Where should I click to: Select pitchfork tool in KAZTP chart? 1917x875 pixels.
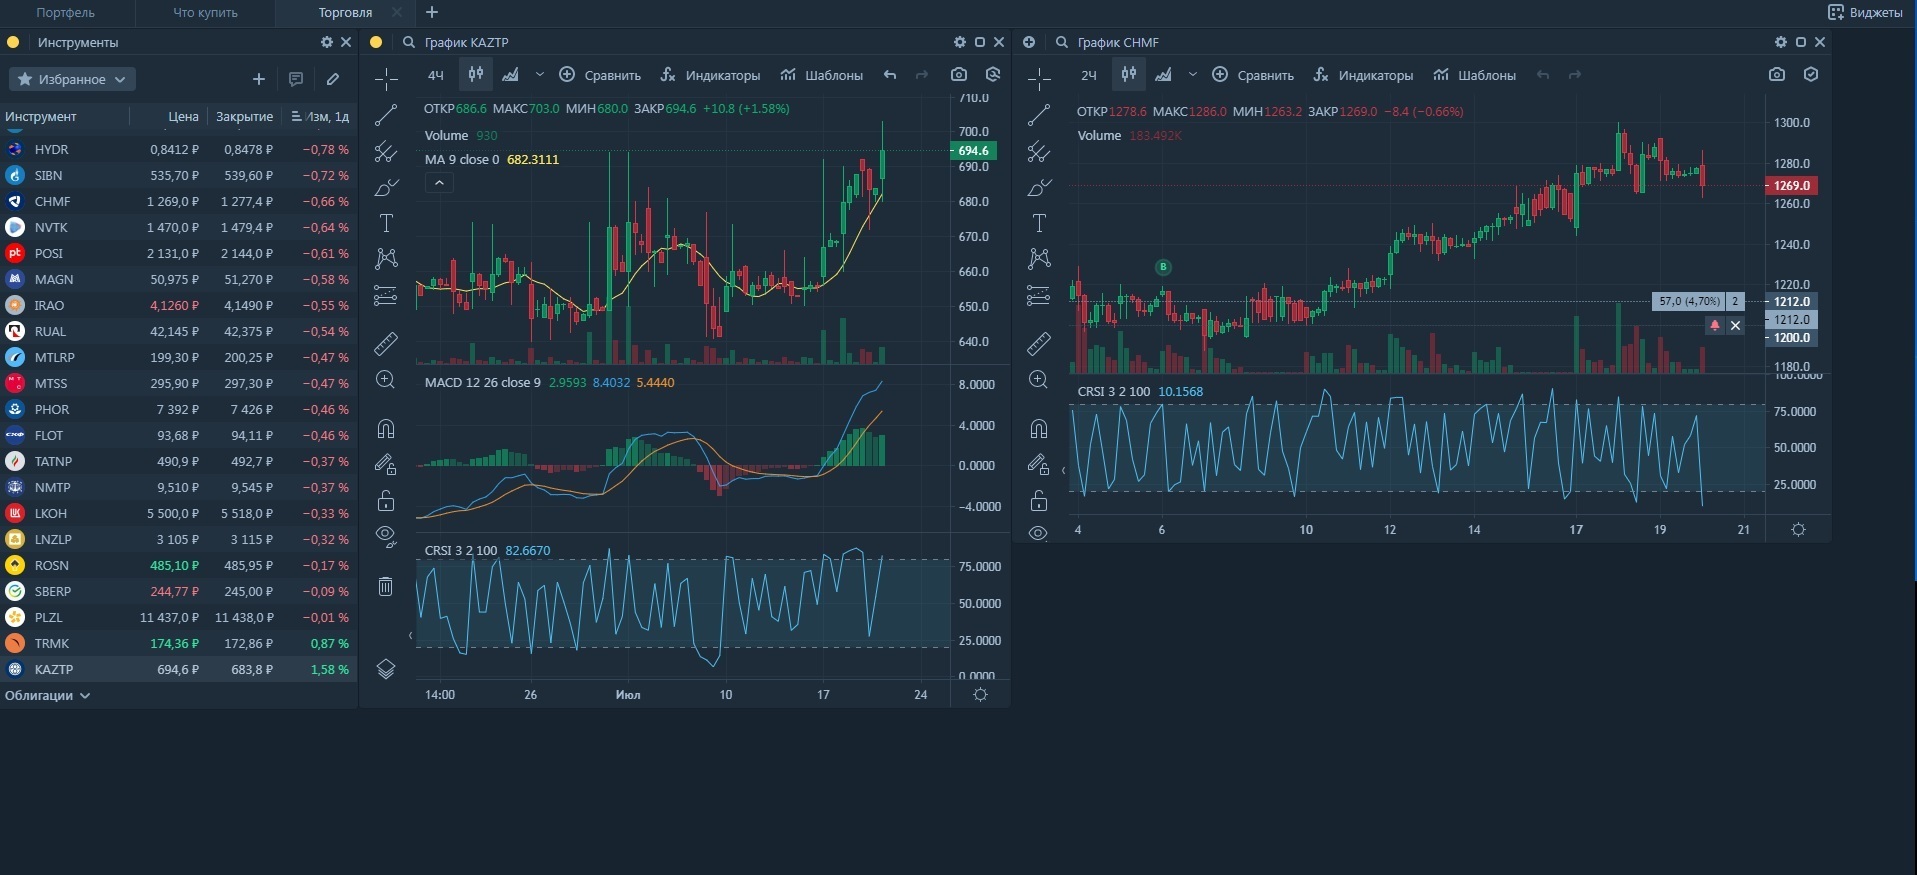(x=386, y=151)
